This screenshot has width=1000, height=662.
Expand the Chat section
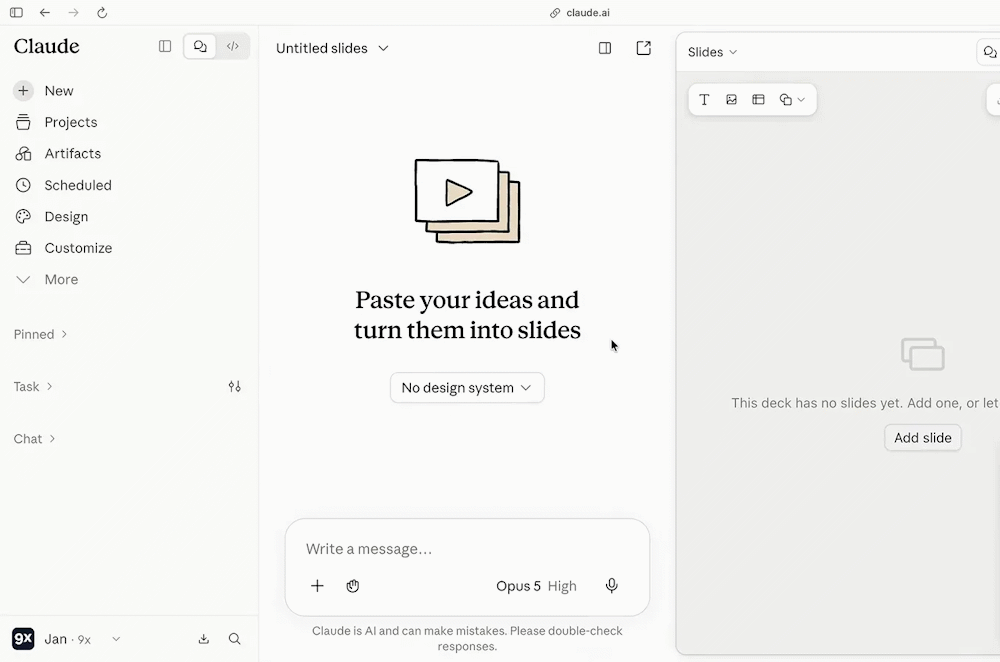coord(34,439)
